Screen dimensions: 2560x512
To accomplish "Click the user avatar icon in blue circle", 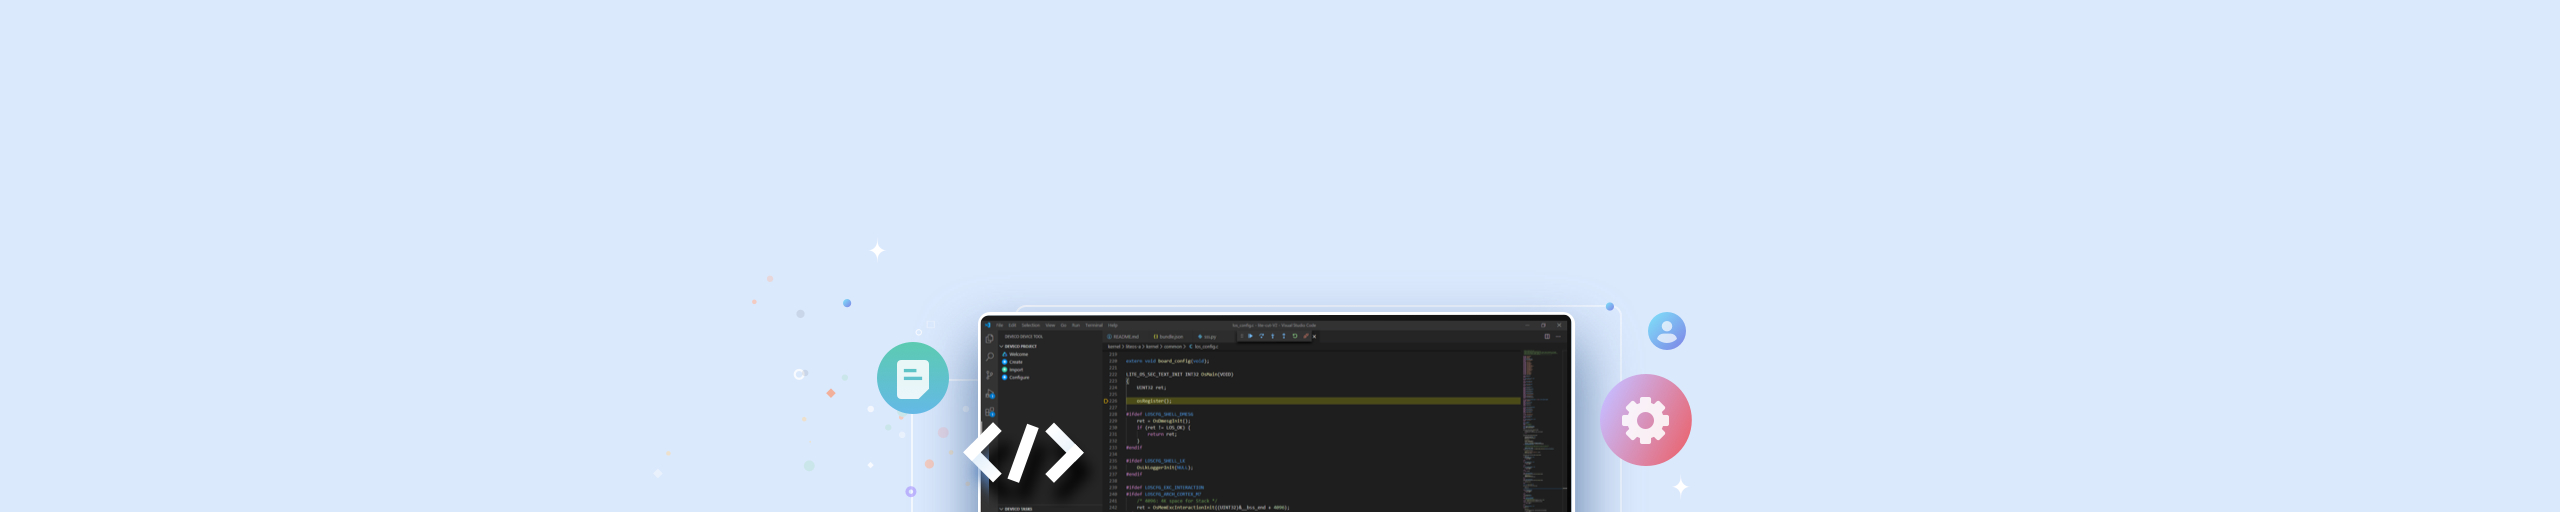I will pos(1667,331).
